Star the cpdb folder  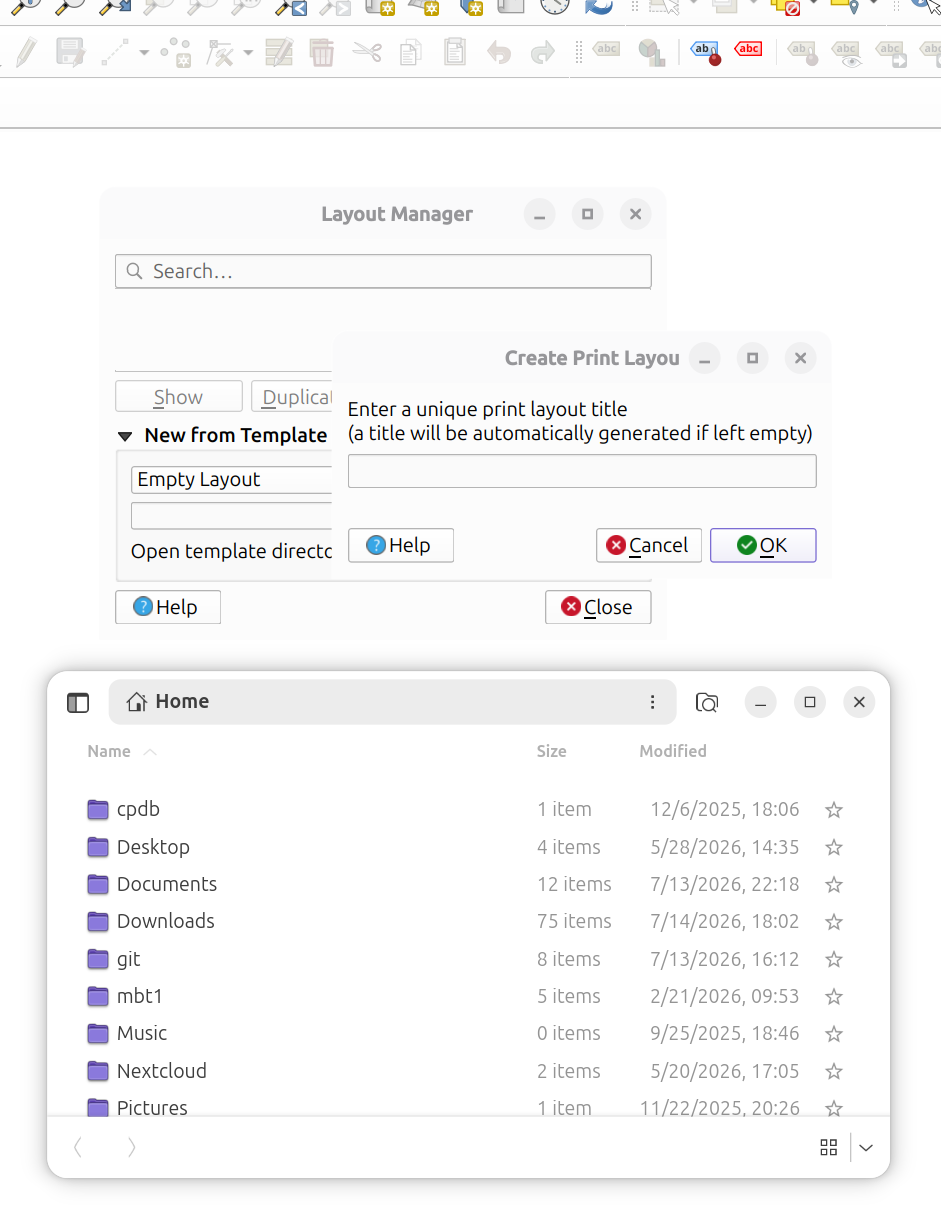click(833, 810)
